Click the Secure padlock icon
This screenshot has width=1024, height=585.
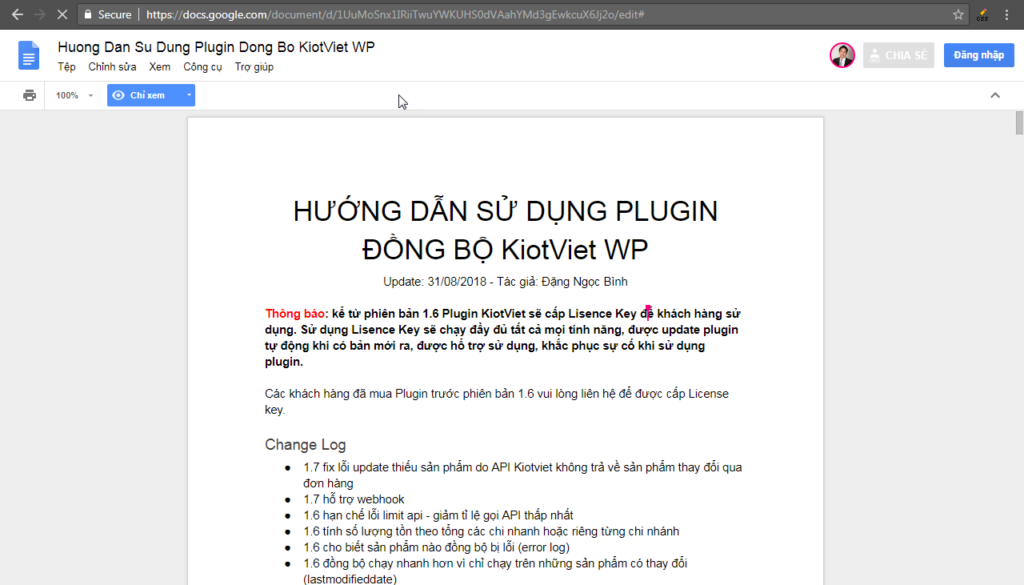(88, 14)
